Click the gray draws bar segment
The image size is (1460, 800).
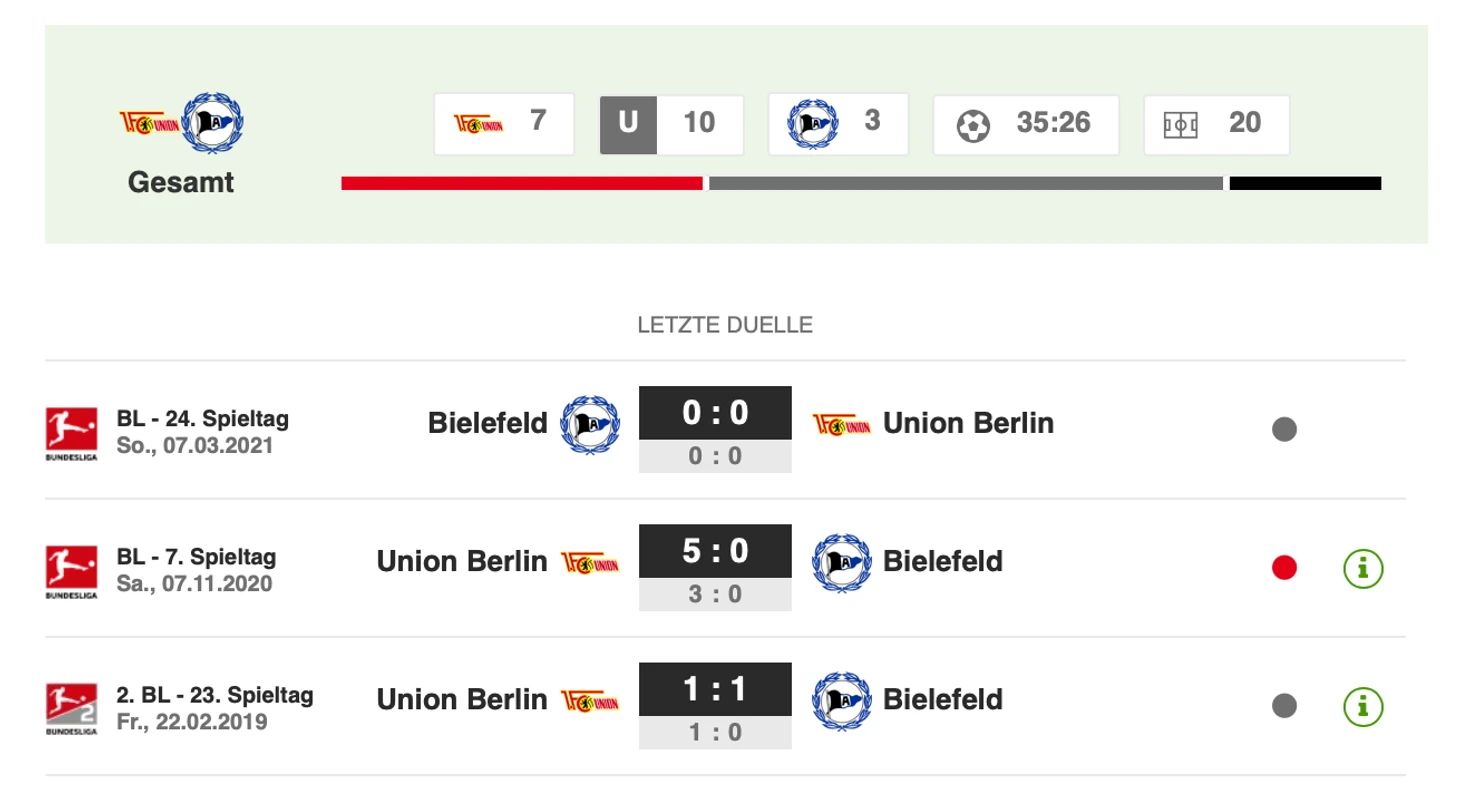[x=965, y=184]
